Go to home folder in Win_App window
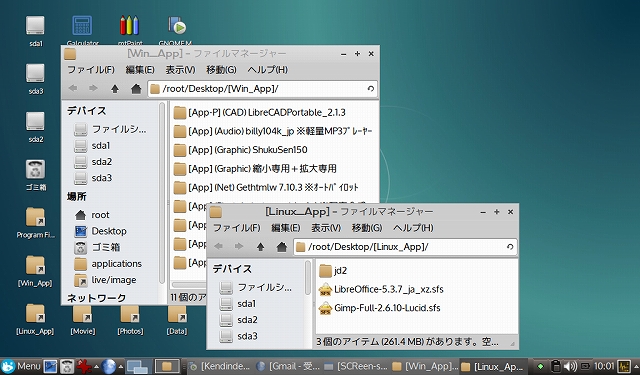The width and height of the screenshot is (640, 375). point(136,89)
